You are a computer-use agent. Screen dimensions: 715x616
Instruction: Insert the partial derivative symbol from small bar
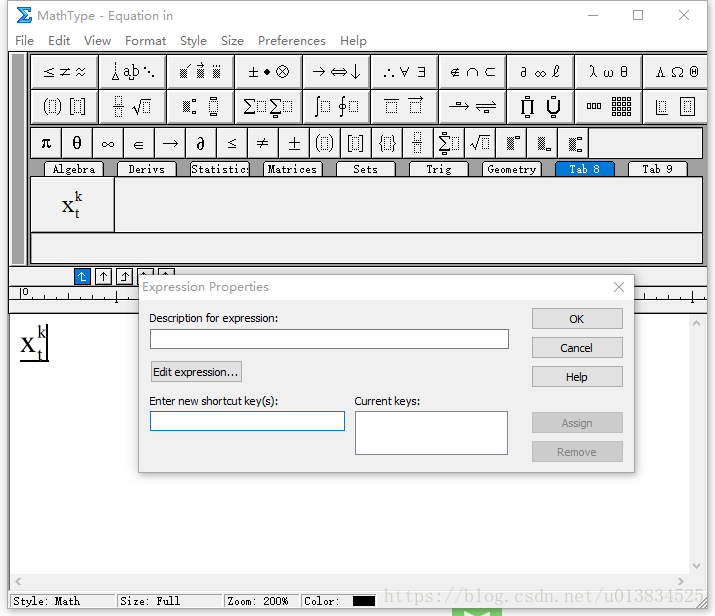pos(201,144)
